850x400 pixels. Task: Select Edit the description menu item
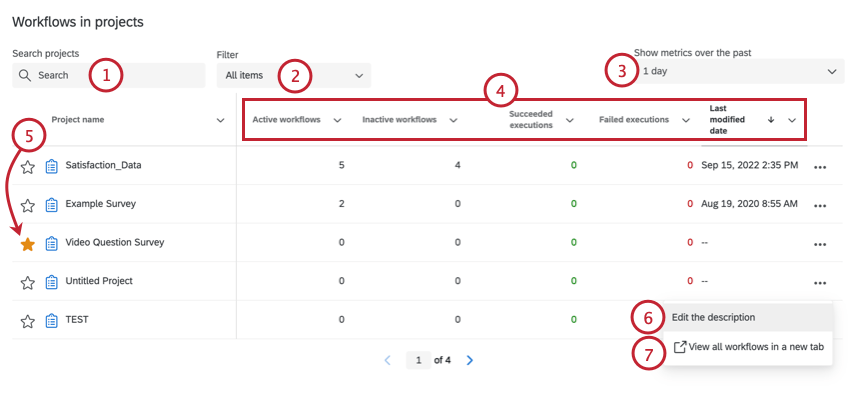click(x=713, y=317)
